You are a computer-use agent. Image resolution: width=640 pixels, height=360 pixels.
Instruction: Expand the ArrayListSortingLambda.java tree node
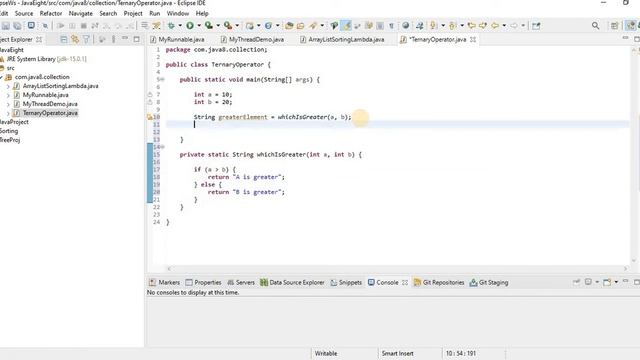(x=8, y=86)
